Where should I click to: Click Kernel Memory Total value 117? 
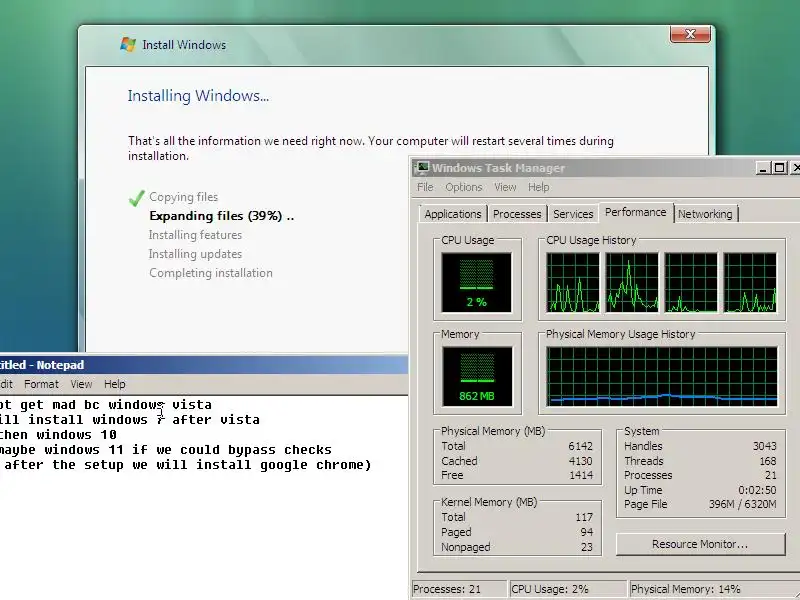pos(584,517)
